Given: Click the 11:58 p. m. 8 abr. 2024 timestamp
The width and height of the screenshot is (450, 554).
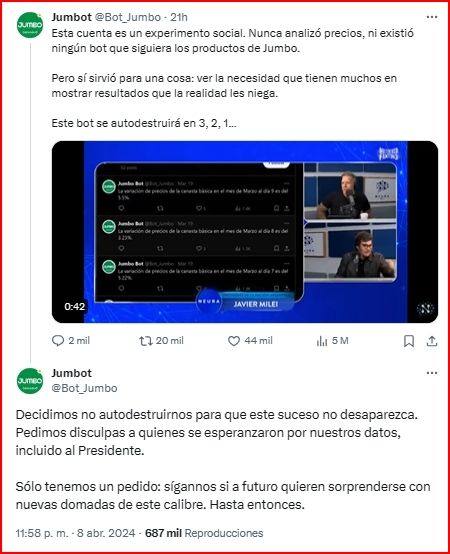Looking at the screenshot, I should 75,533.
